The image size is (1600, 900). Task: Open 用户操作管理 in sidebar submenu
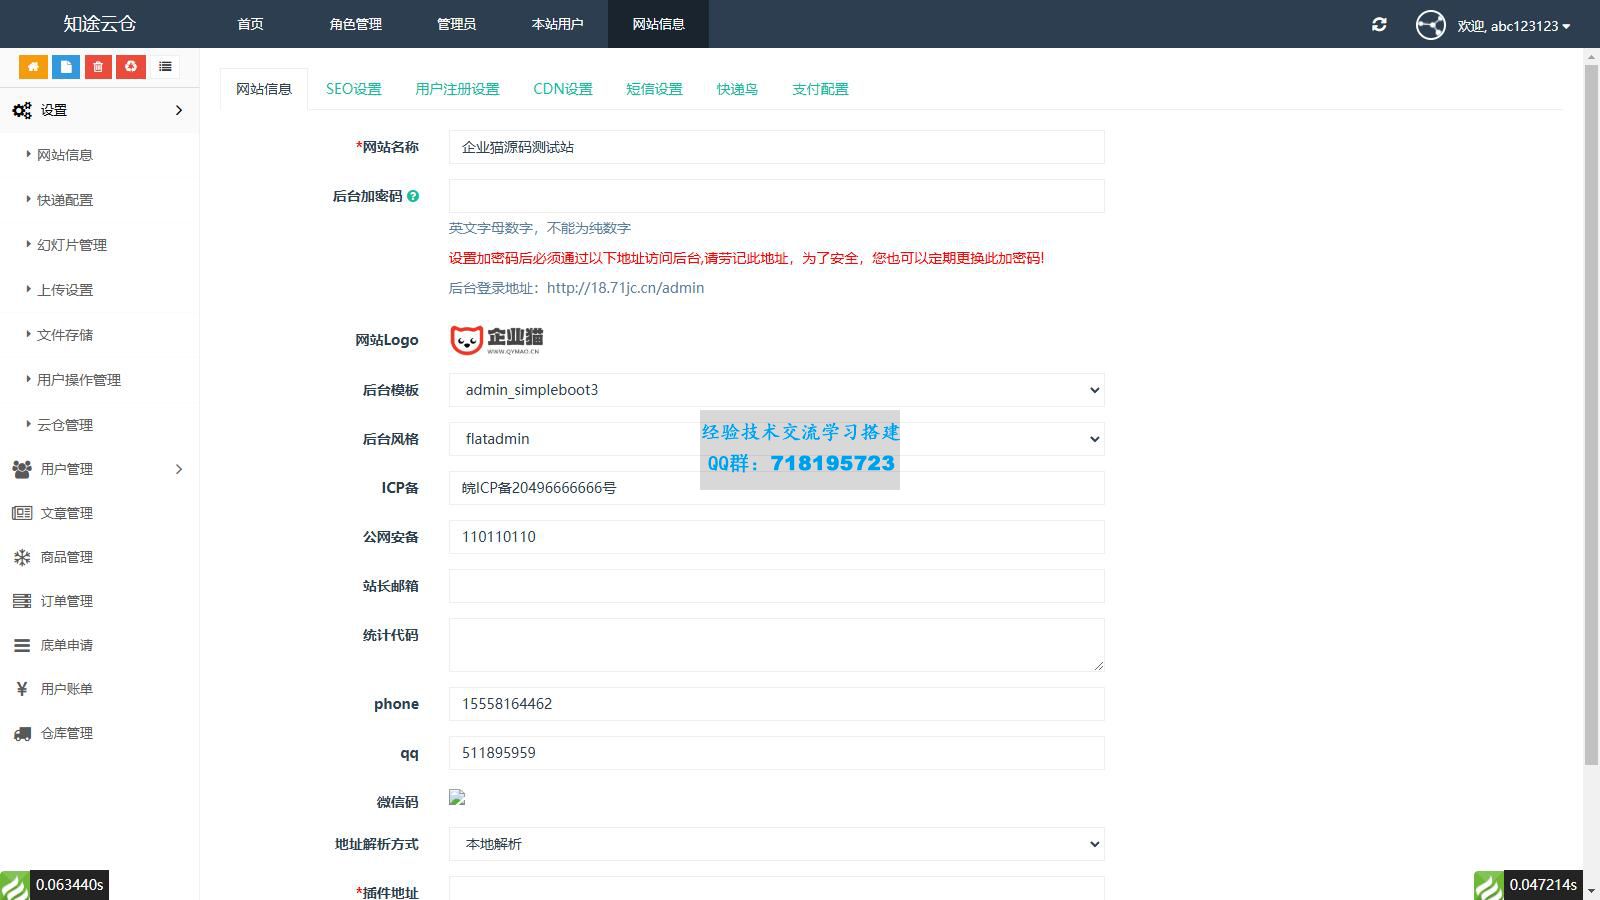click(79, 380)
